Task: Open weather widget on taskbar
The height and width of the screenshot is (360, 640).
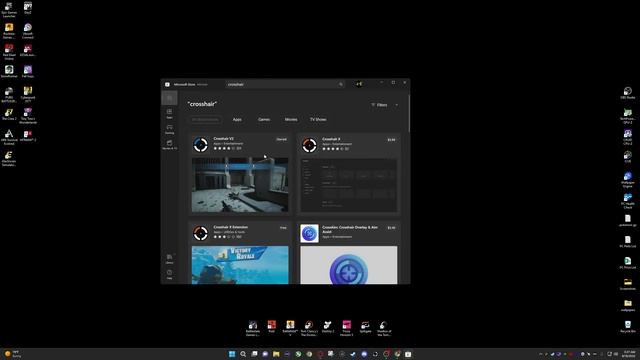Action: (x=12, y=354)
